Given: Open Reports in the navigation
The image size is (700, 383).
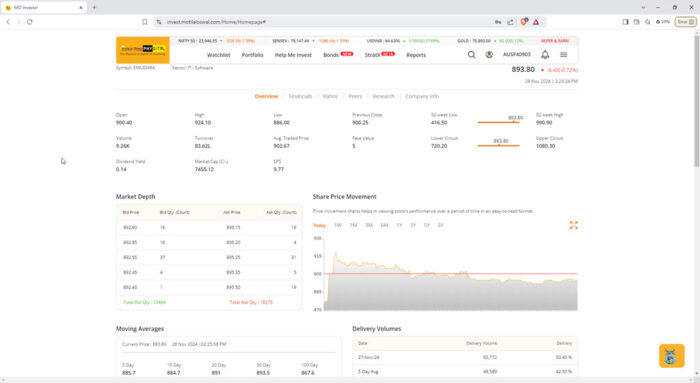Looking at the screenshot, I should coord(416,55).
